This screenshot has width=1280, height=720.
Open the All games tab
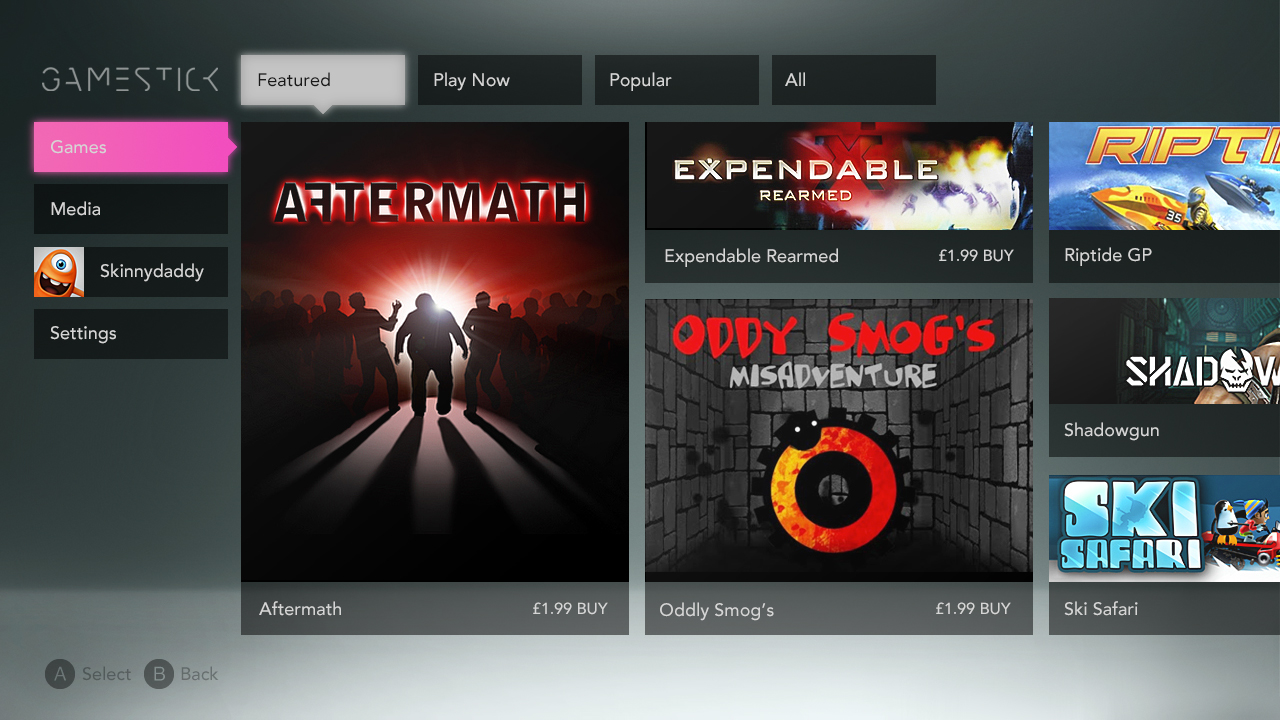(x=854, y=80)
